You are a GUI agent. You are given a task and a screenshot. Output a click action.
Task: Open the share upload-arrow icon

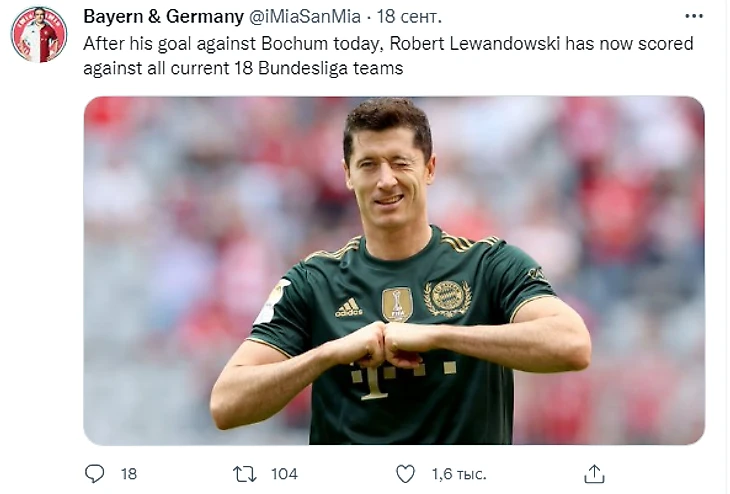click(595, 474)
